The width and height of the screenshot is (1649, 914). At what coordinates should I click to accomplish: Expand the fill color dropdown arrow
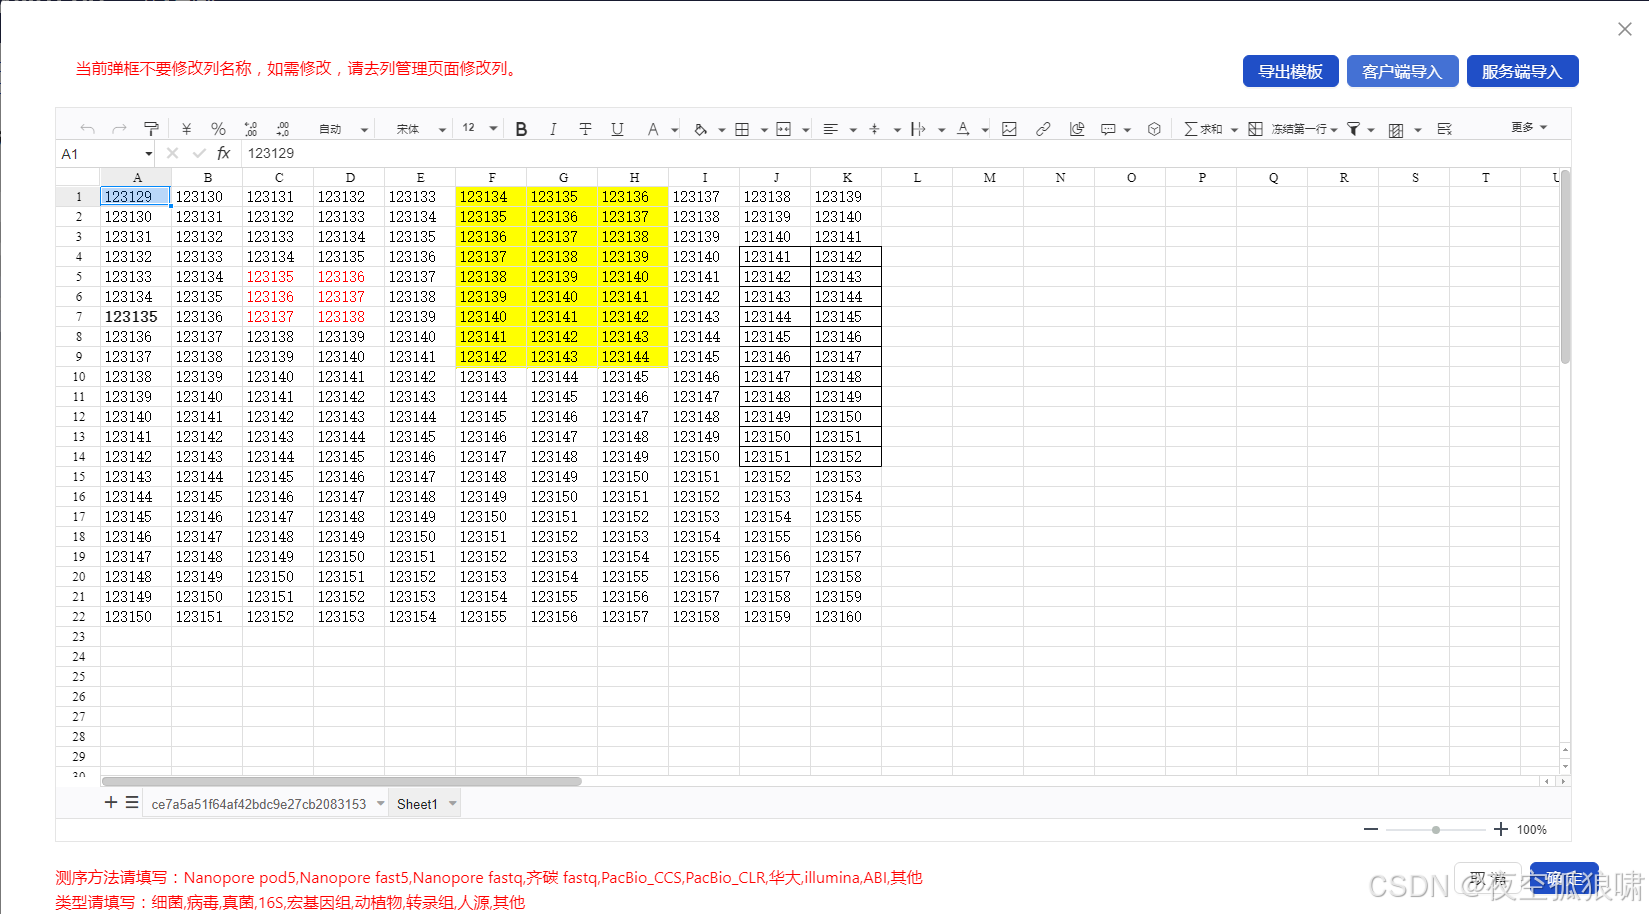pyautogui.click(x=721, y=130)
